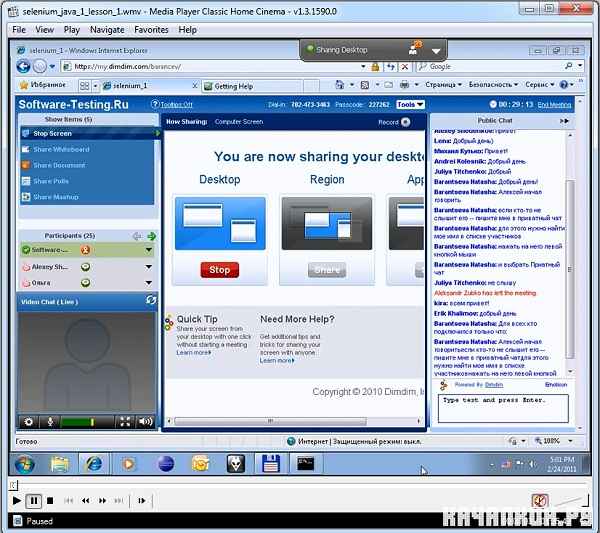Click the Desktop sharing thumbnail
The height and width of the screenshot is (533, 600).
click(x=220, y=223)
